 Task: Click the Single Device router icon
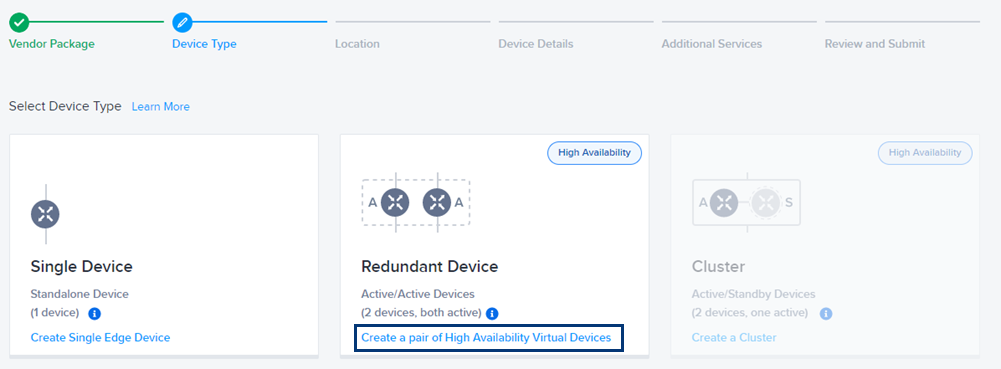tap(45, 215)
